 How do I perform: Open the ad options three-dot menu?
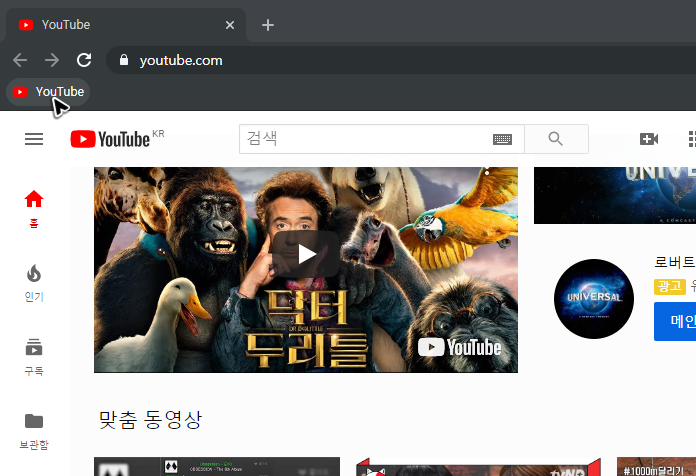487,171
